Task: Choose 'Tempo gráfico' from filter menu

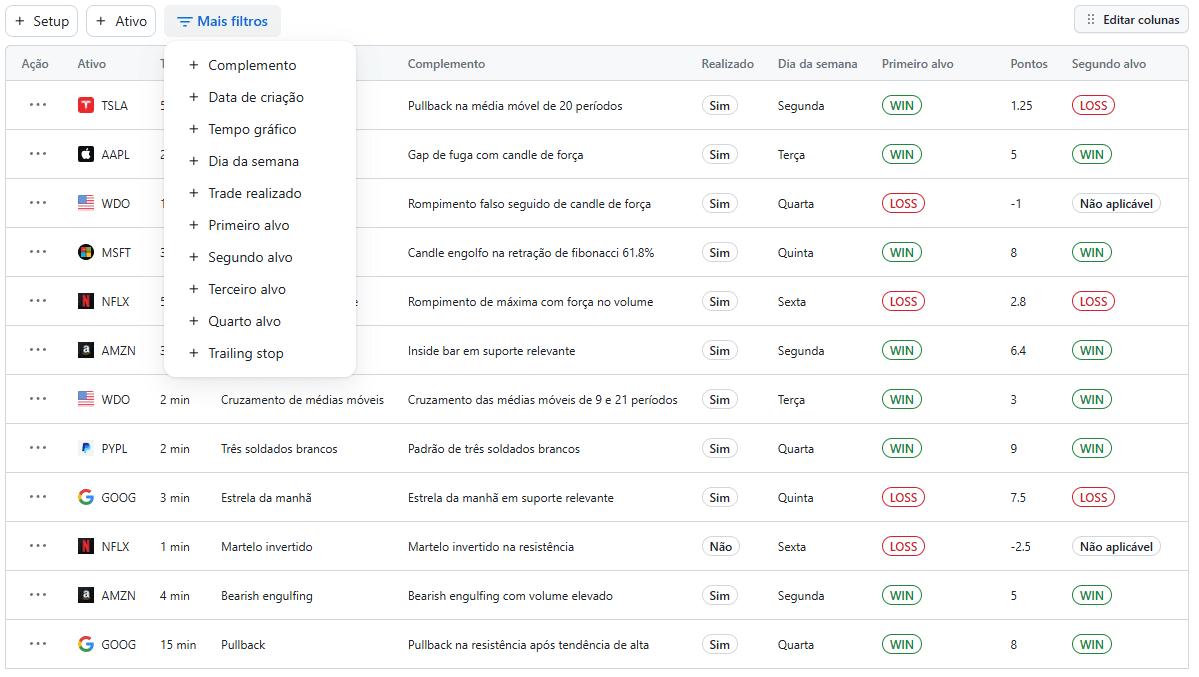Action: point(252,129)
